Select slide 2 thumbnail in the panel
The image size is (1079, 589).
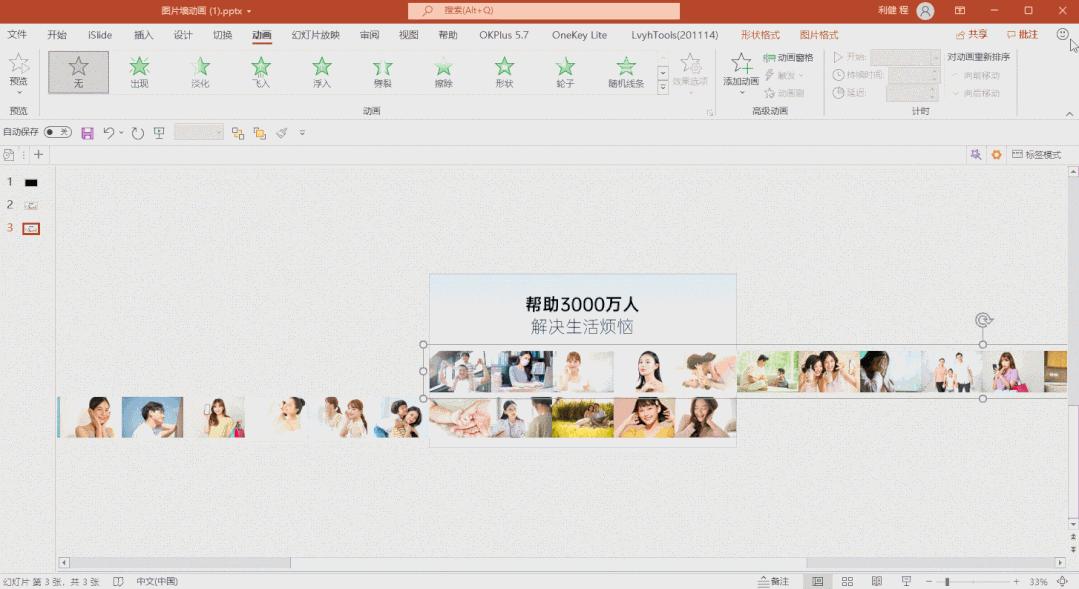(29, 204)
